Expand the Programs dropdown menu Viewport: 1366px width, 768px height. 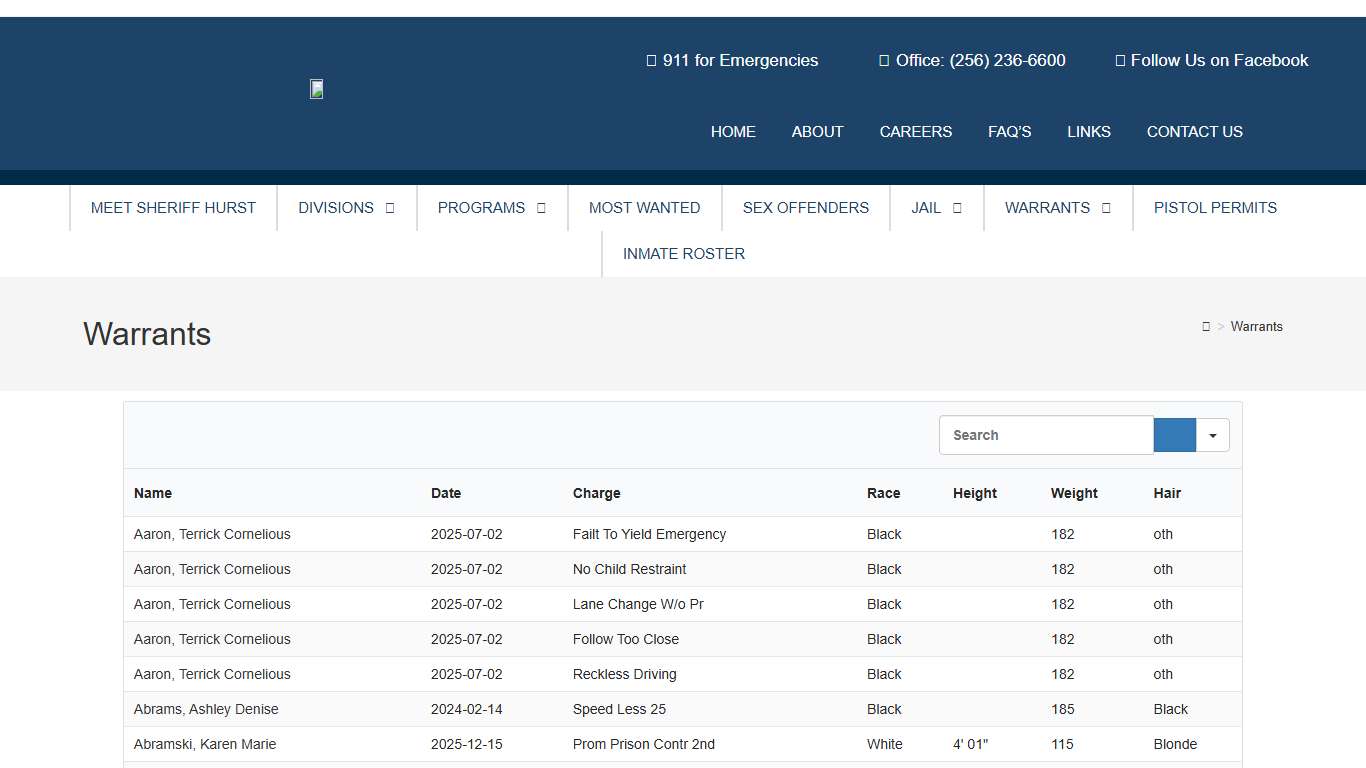pyautogui.click(x=491, y=208)
